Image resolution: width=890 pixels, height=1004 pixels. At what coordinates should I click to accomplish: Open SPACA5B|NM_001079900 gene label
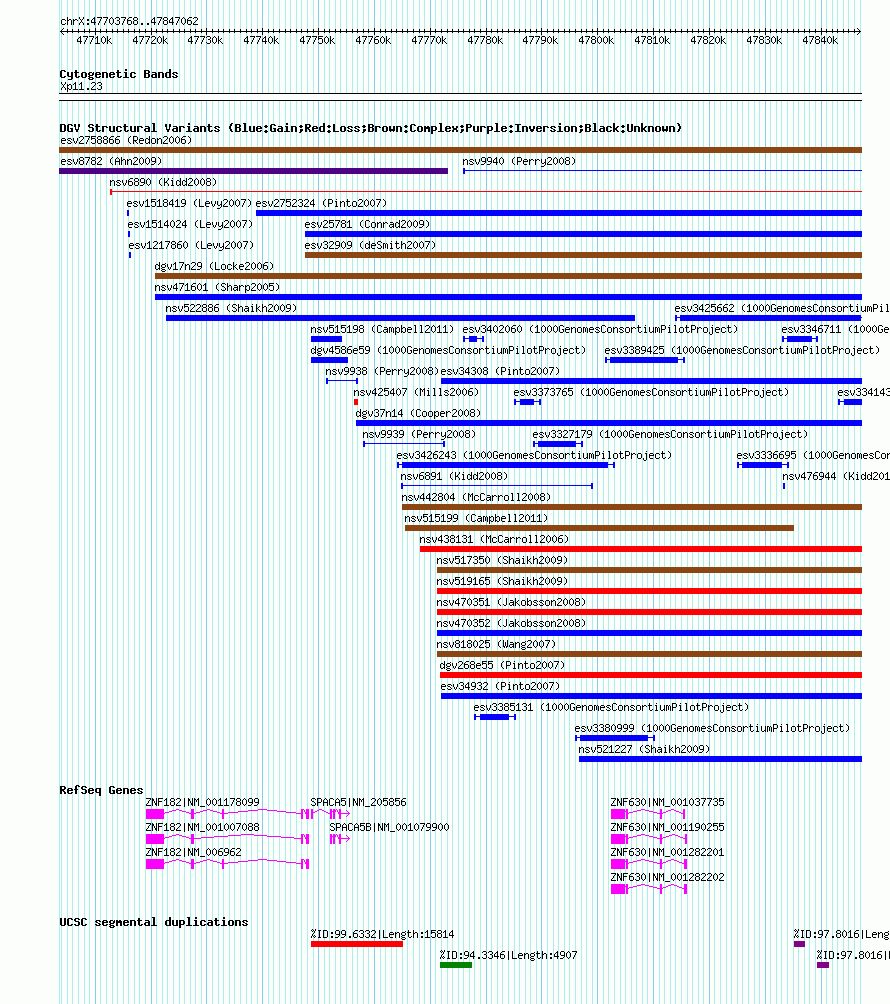click(x=389, y=827)
